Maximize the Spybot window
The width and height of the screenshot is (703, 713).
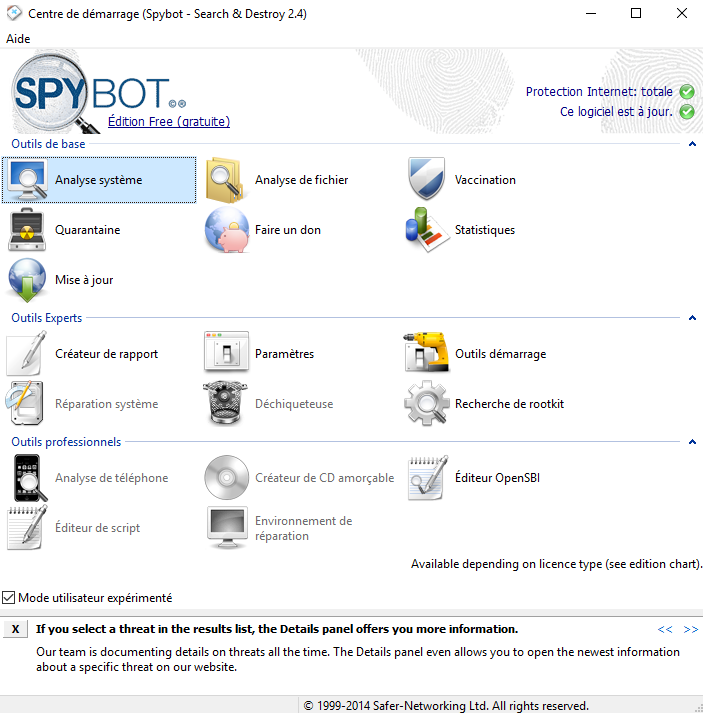click(636, 13)
